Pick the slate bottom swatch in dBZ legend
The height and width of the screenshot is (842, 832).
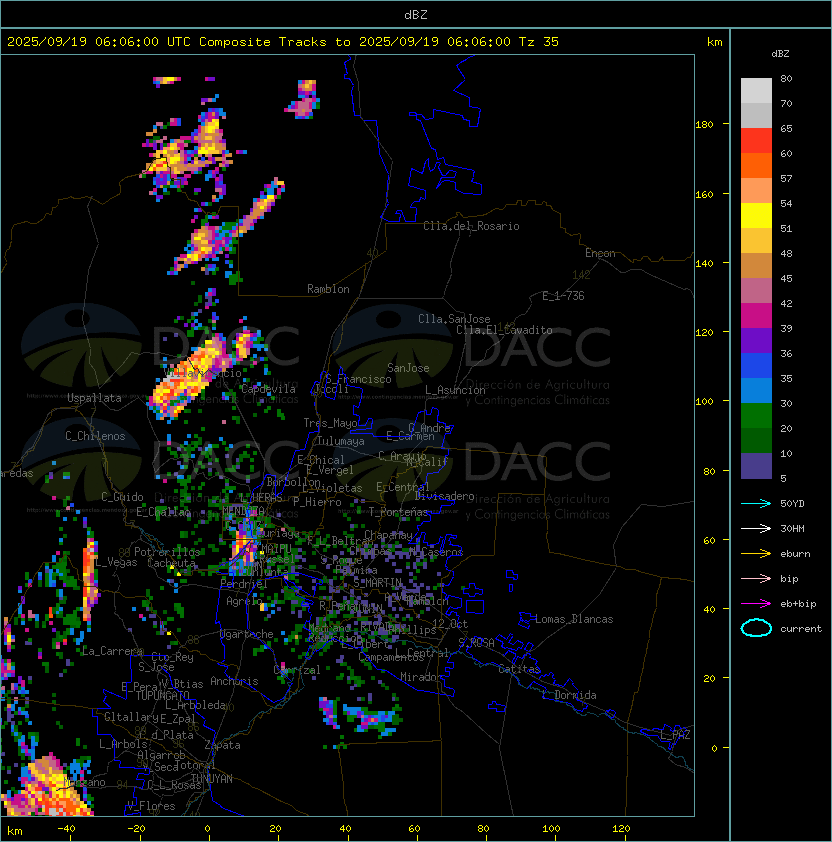(756, 466)
